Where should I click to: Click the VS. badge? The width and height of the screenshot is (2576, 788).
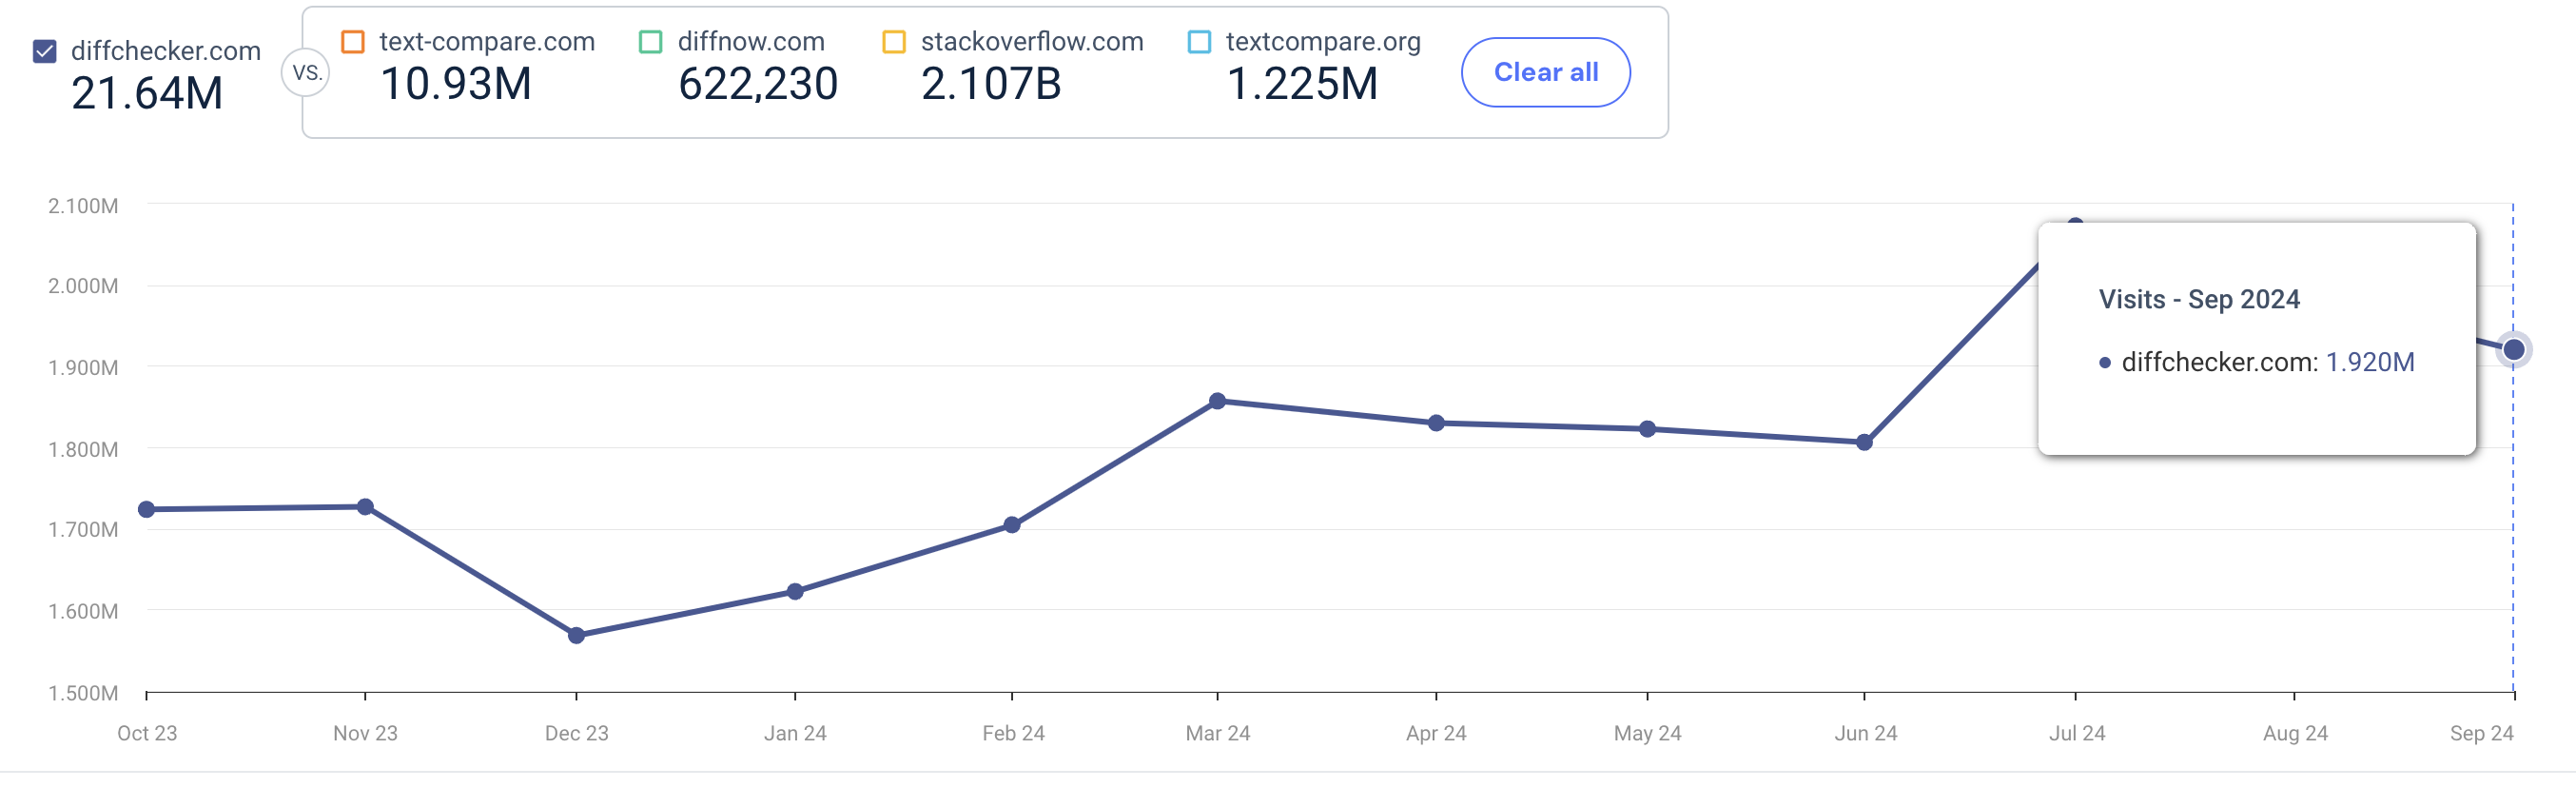click(x=306, y=73)
